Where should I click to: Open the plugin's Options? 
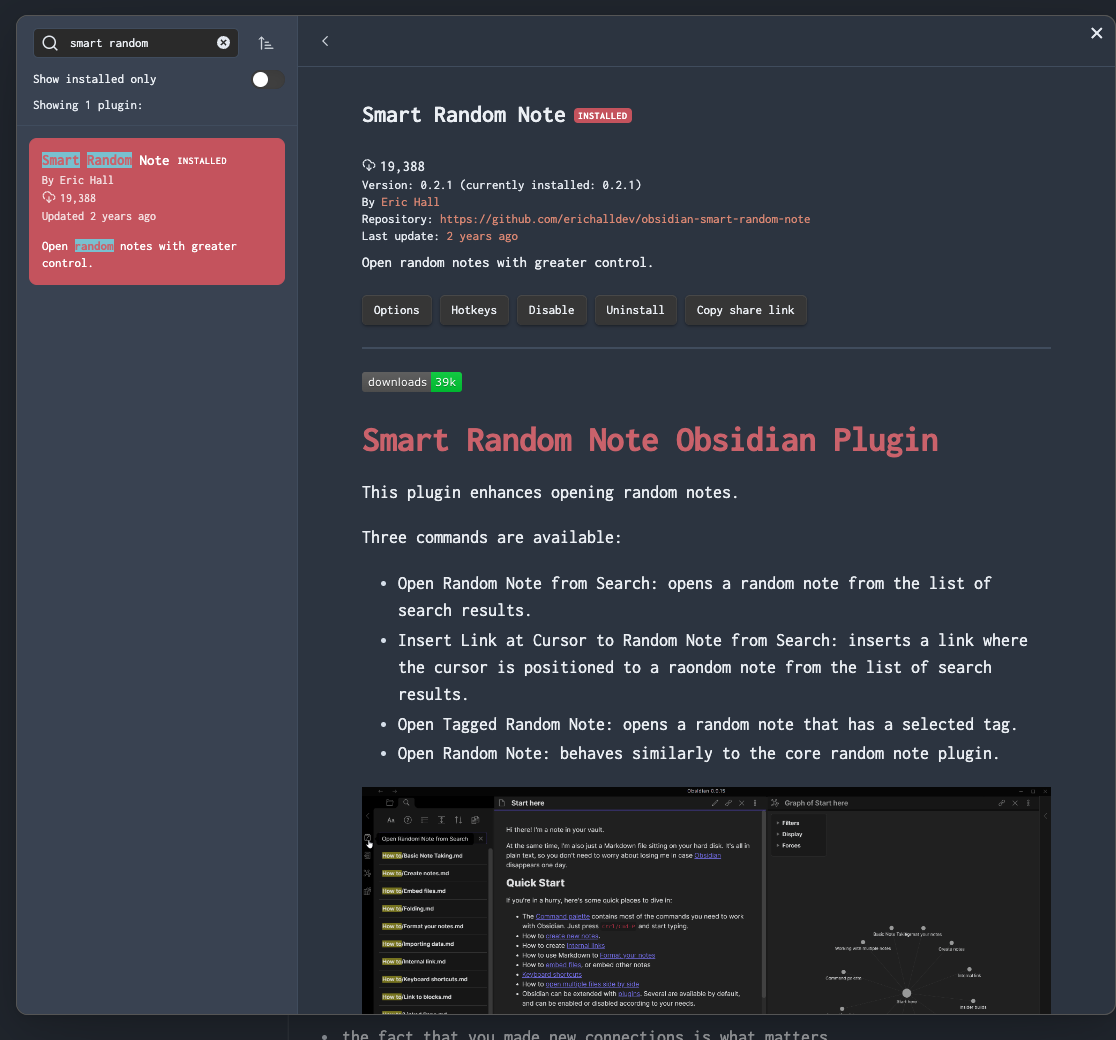click(x=396, y=310)
